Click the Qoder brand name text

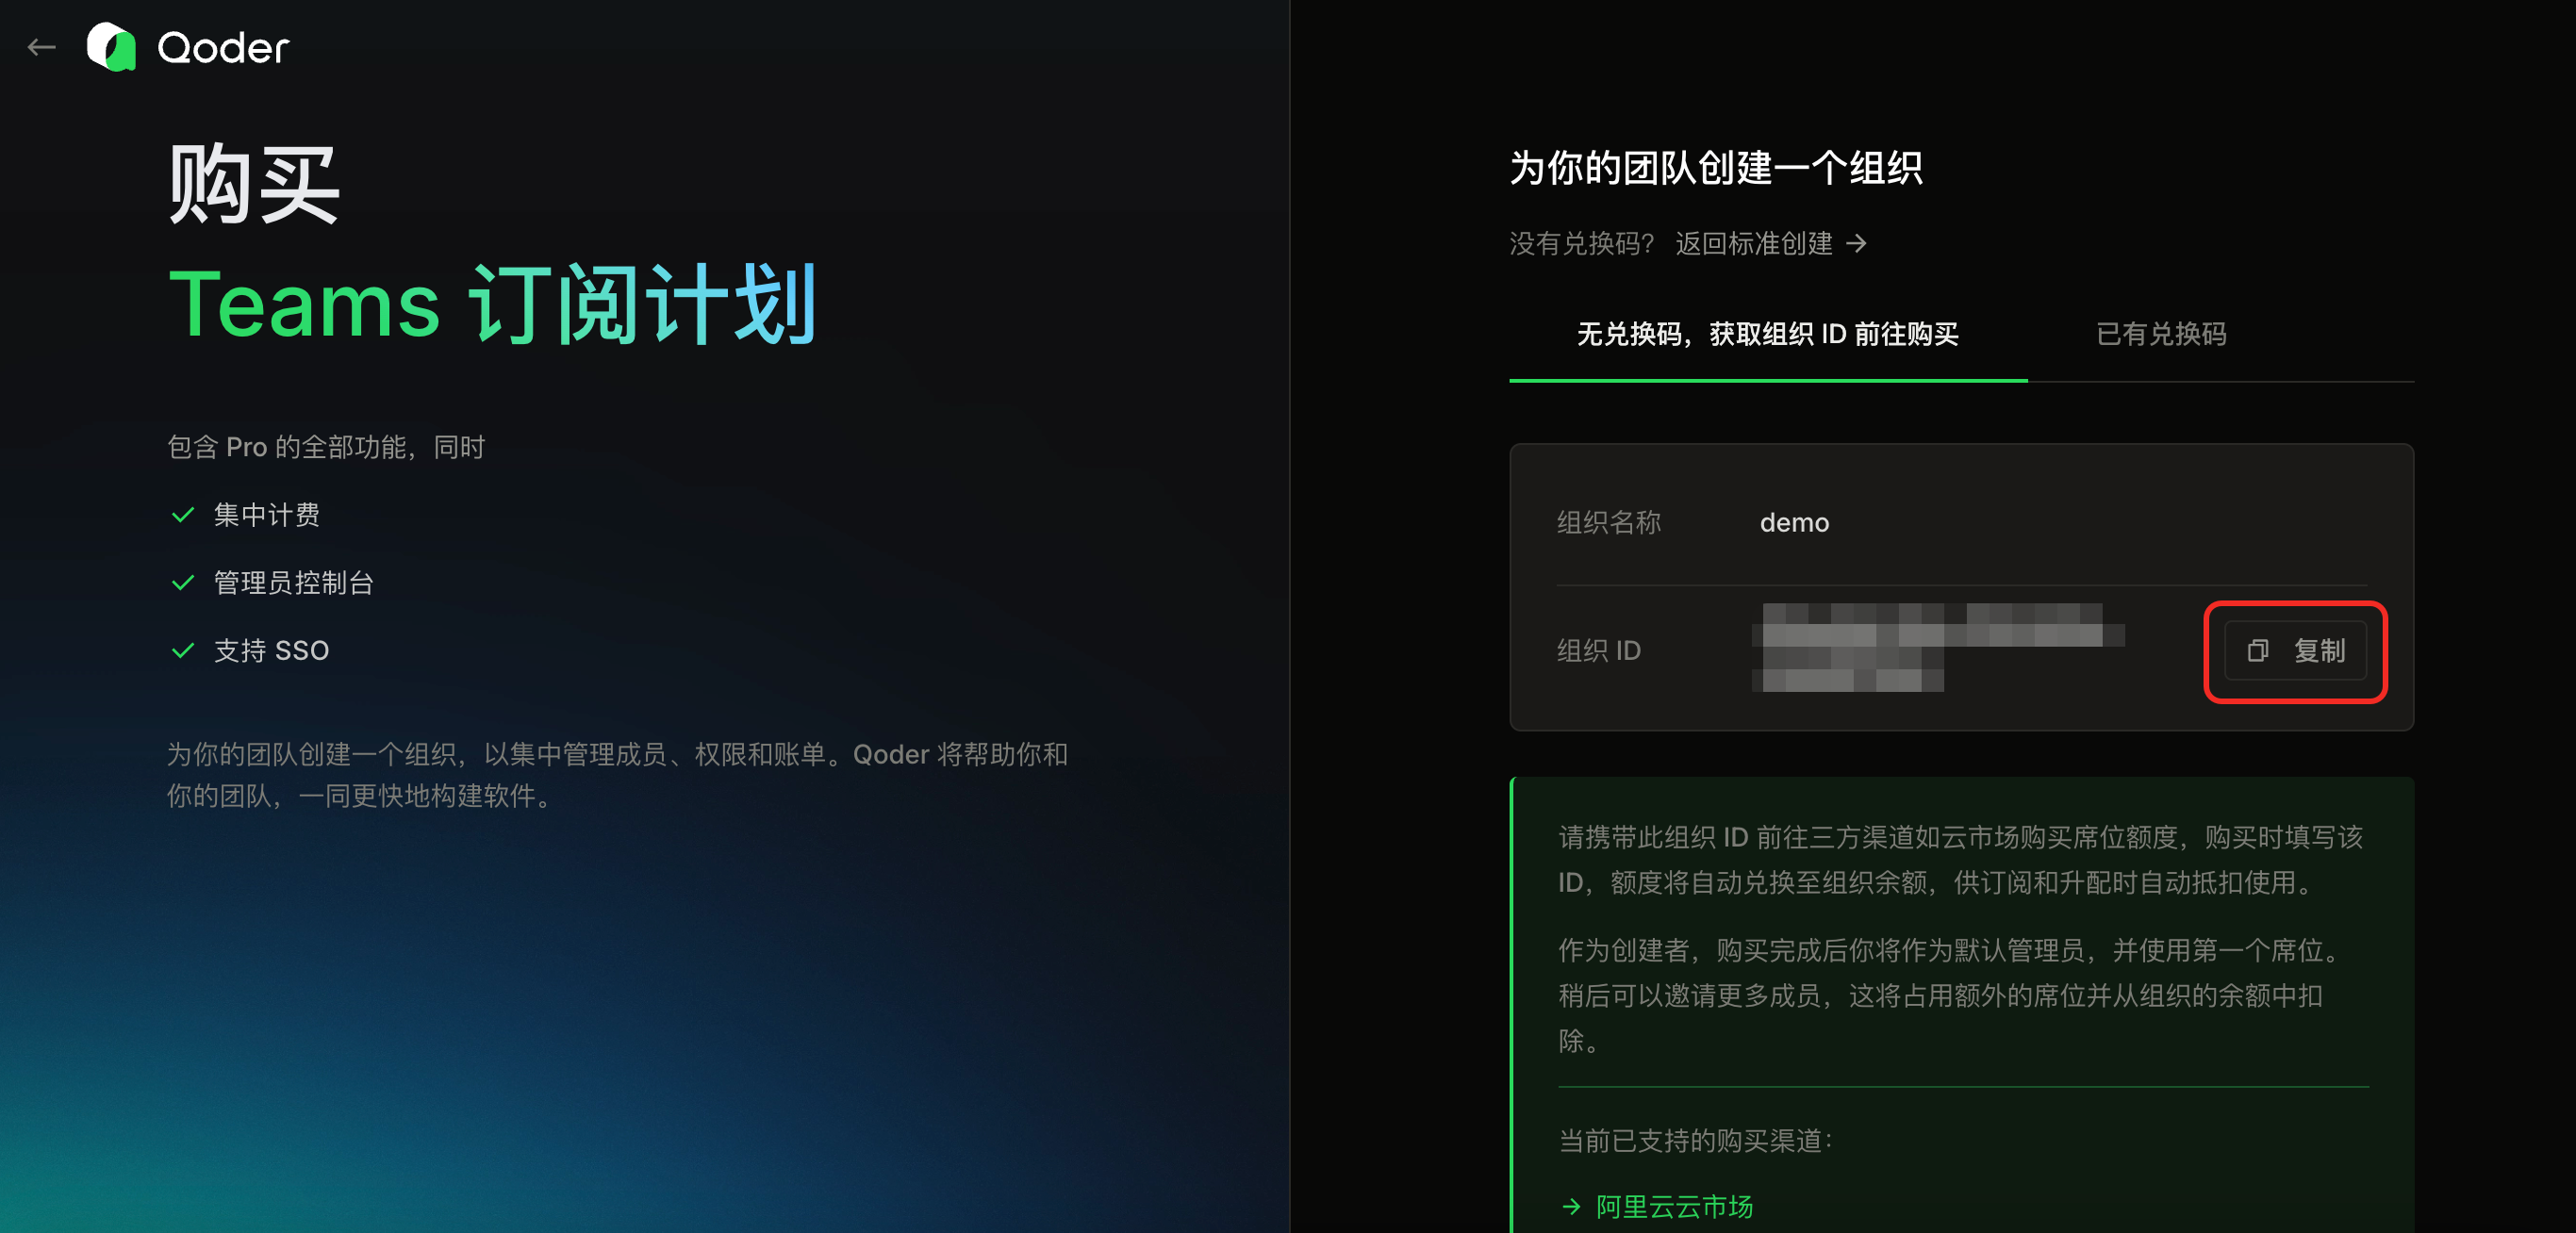(223, 48)
